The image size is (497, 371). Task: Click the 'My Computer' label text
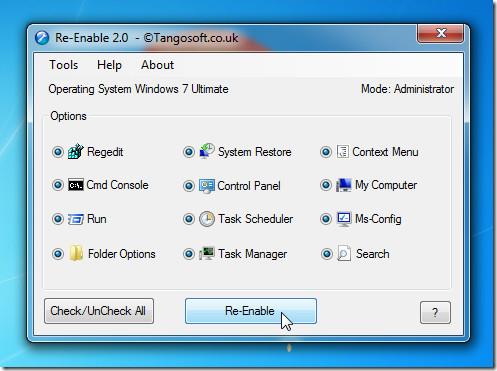tap(386, 185)
